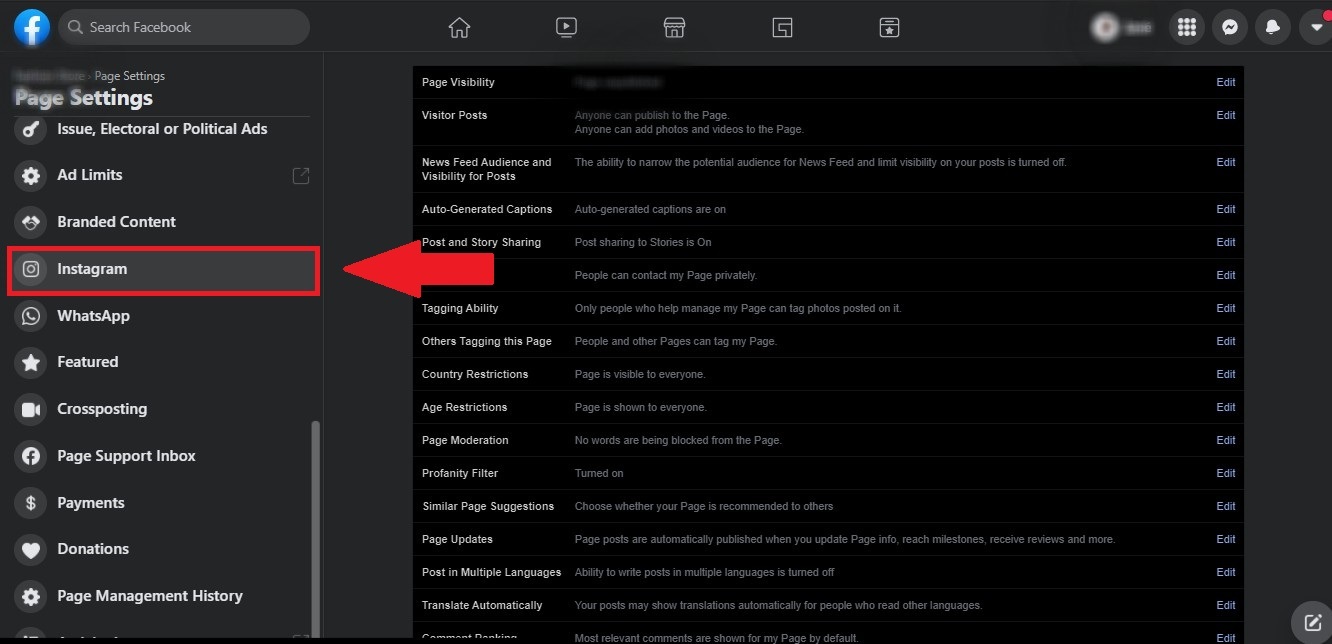Viewport: 1332px width, 644px height.
Task: Edit the 'People can contact my Page privately' row
Action: click(1226, 275)
